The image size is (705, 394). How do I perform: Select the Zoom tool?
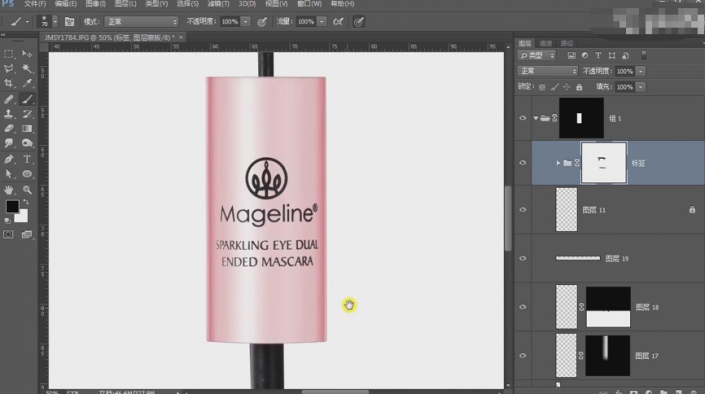click(27, 190)
